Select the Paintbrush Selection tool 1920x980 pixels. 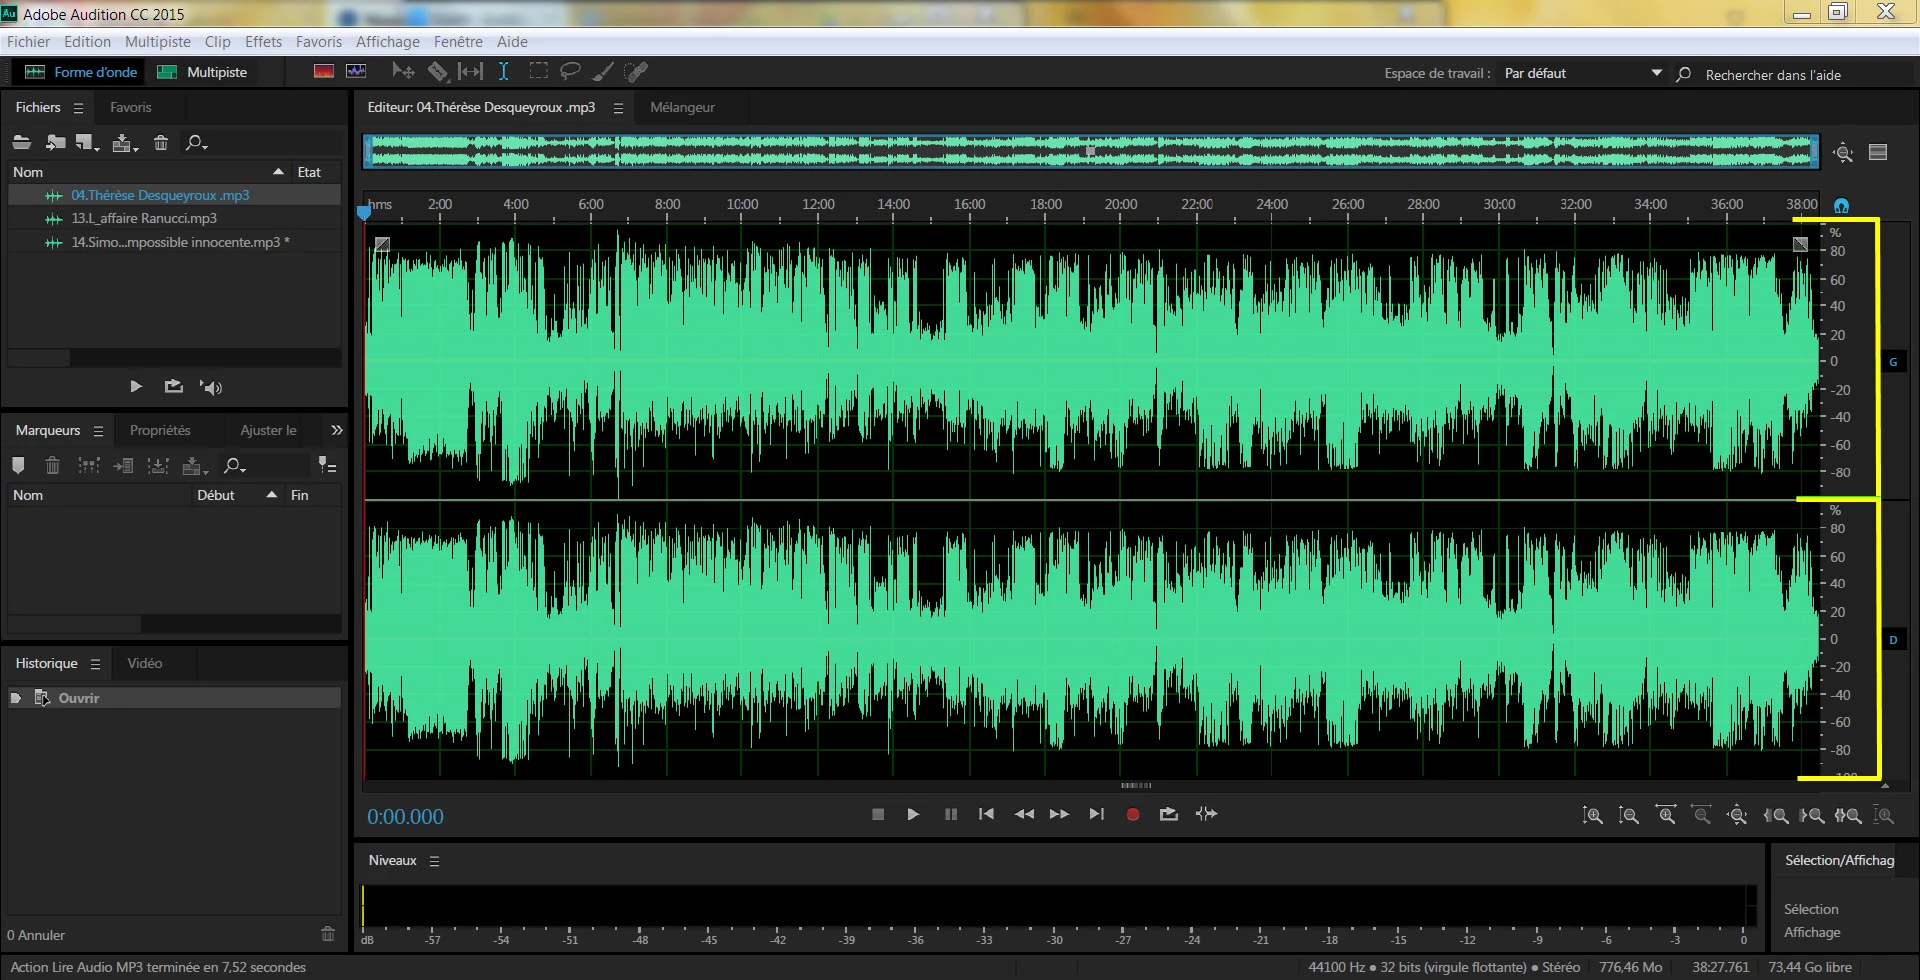pos(603,71)
